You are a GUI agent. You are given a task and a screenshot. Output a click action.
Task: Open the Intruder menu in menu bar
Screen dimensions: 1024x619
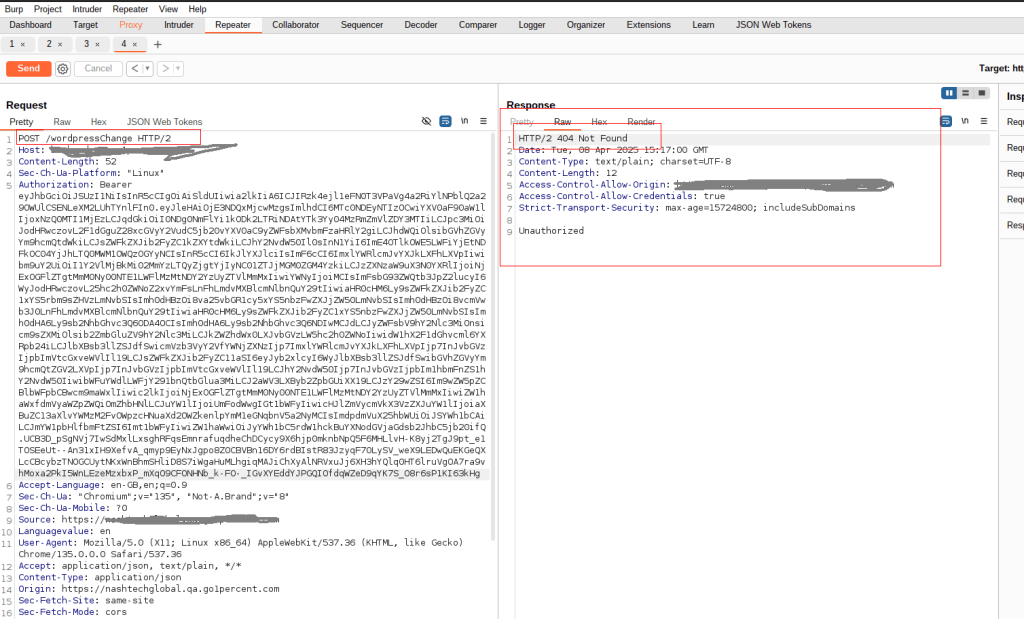pyautogui.click(x=87, y=8)
